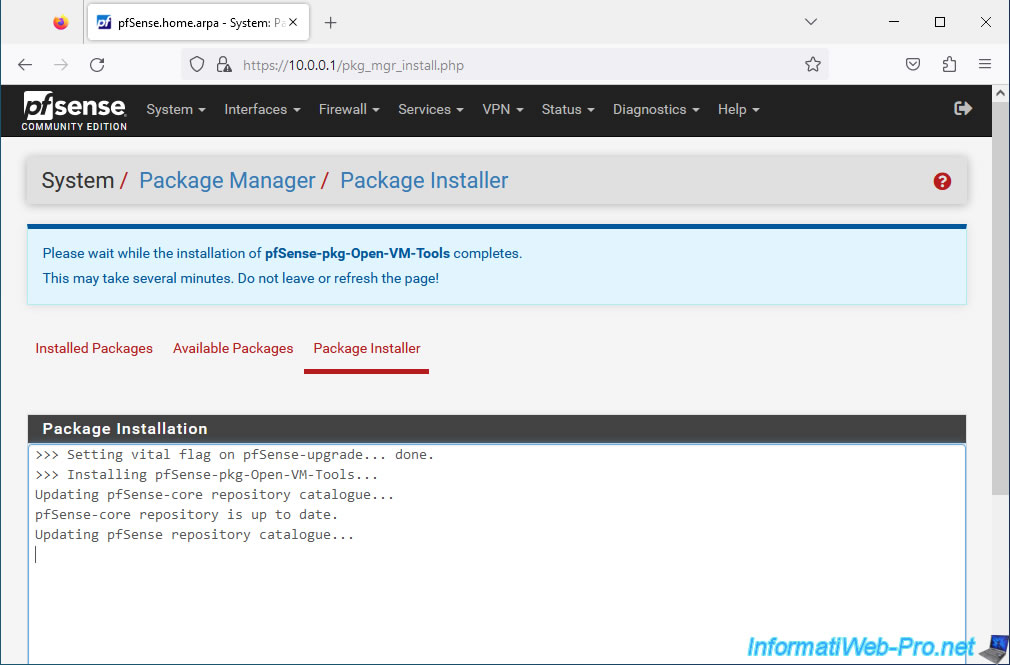Maximize the Firefox window
This screenshot has height=665, width=1010.
pos(940,22)
